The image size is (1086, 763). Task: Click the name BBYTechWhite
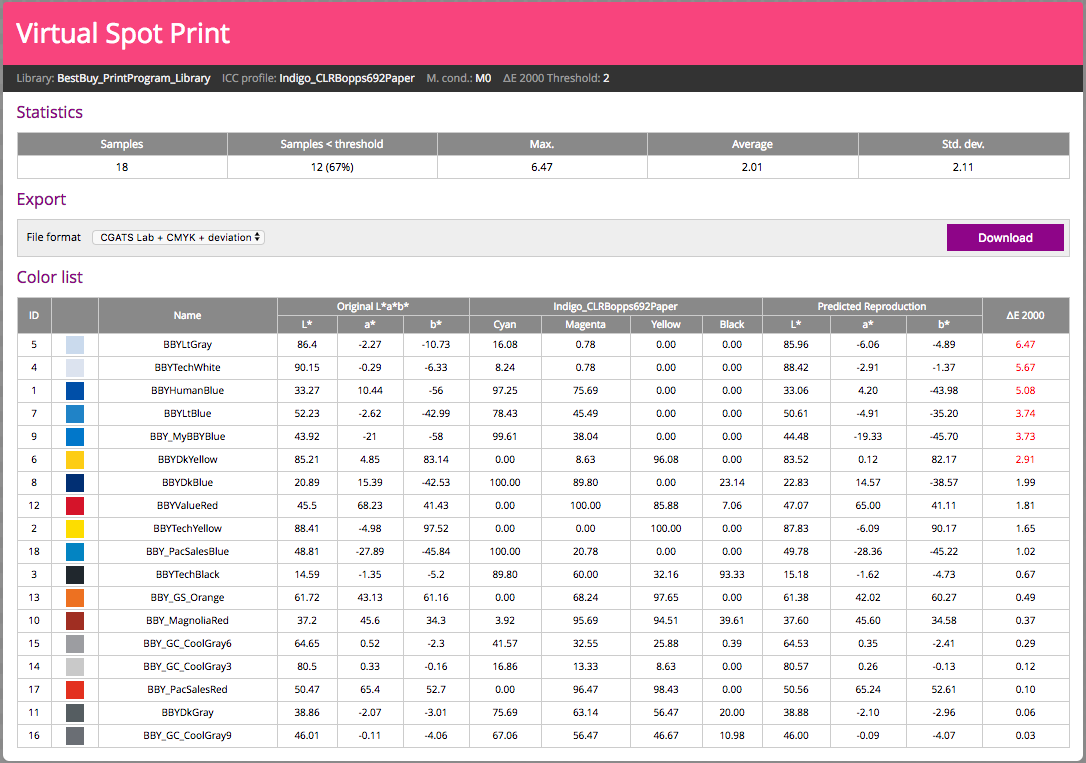(x=188, y=368)
